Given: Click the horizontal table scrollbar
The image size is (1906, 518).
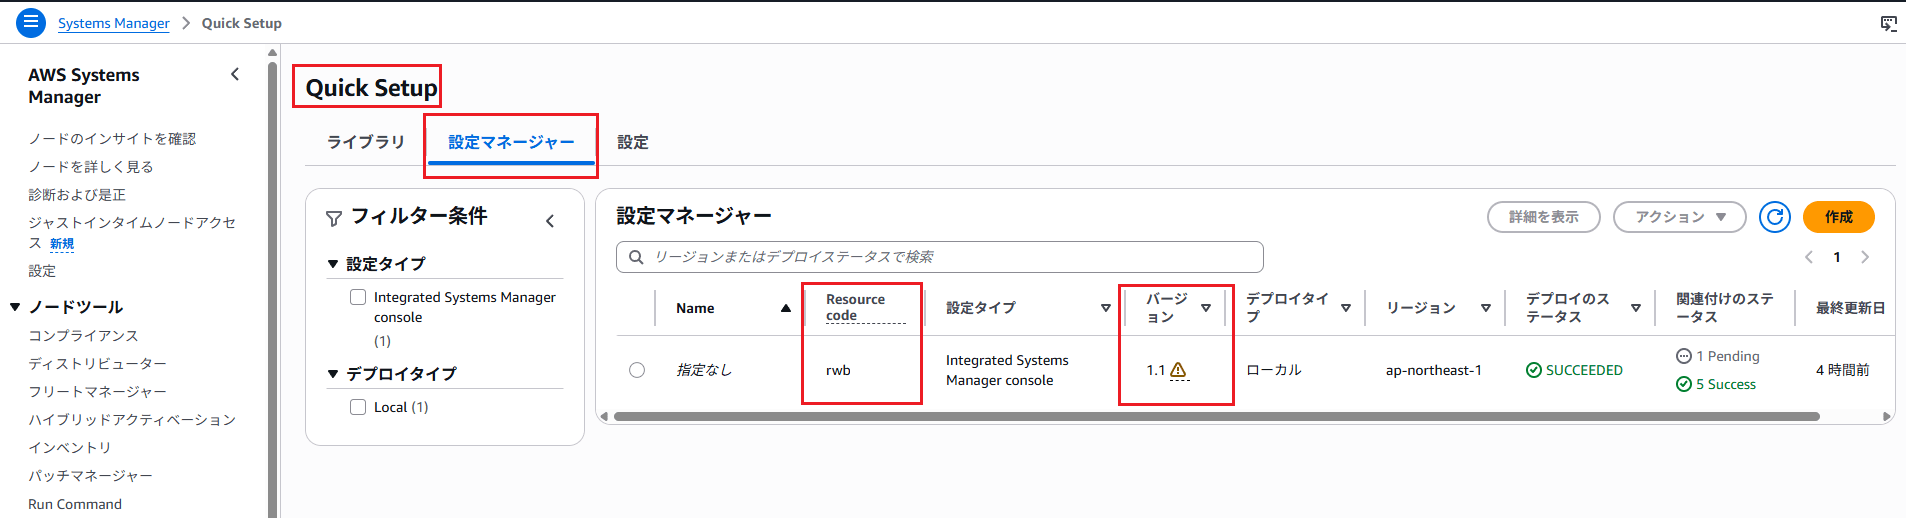Looking at the screenshot, I should [1216, 416].
